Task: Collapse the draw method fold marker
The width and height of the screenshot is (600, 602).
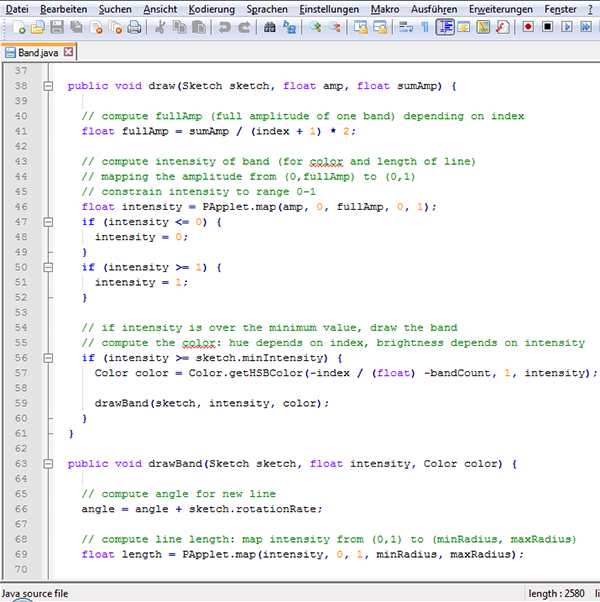Action: pos(48,86)
